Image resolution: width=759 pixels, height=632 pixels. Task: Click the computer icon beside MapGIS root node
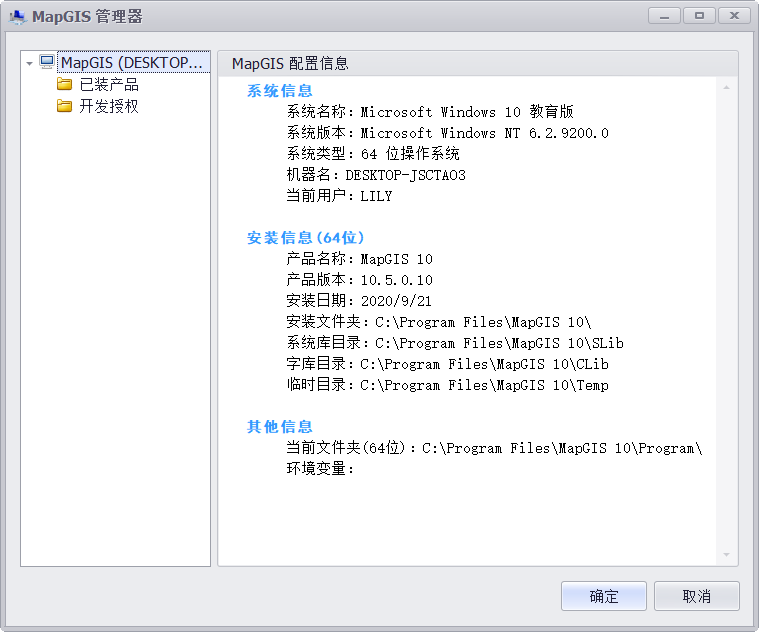pyautogui.click(x=47, y=62)
